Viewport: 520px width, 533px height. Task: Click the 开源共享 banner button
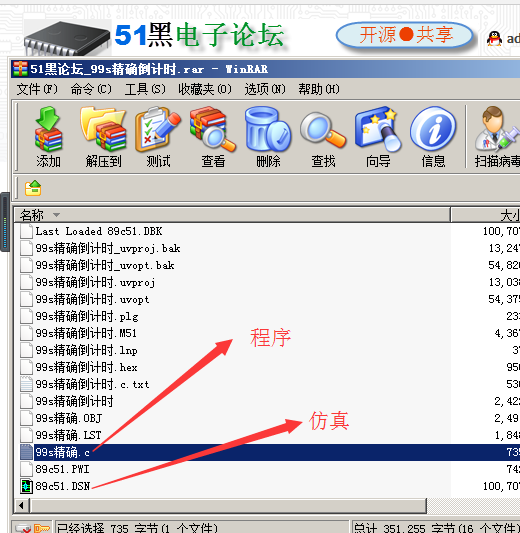coord(404,35)
